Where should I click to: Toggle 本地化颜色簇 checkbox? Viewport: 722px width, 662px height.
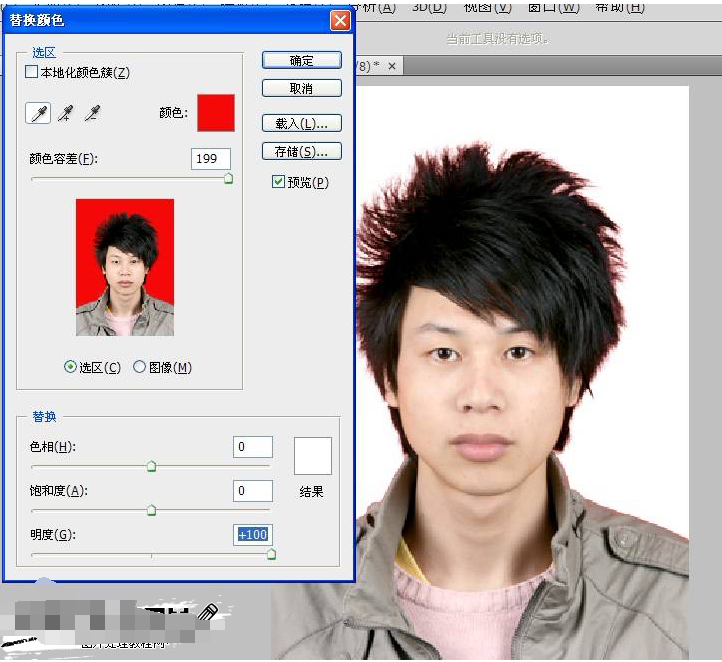31,72
